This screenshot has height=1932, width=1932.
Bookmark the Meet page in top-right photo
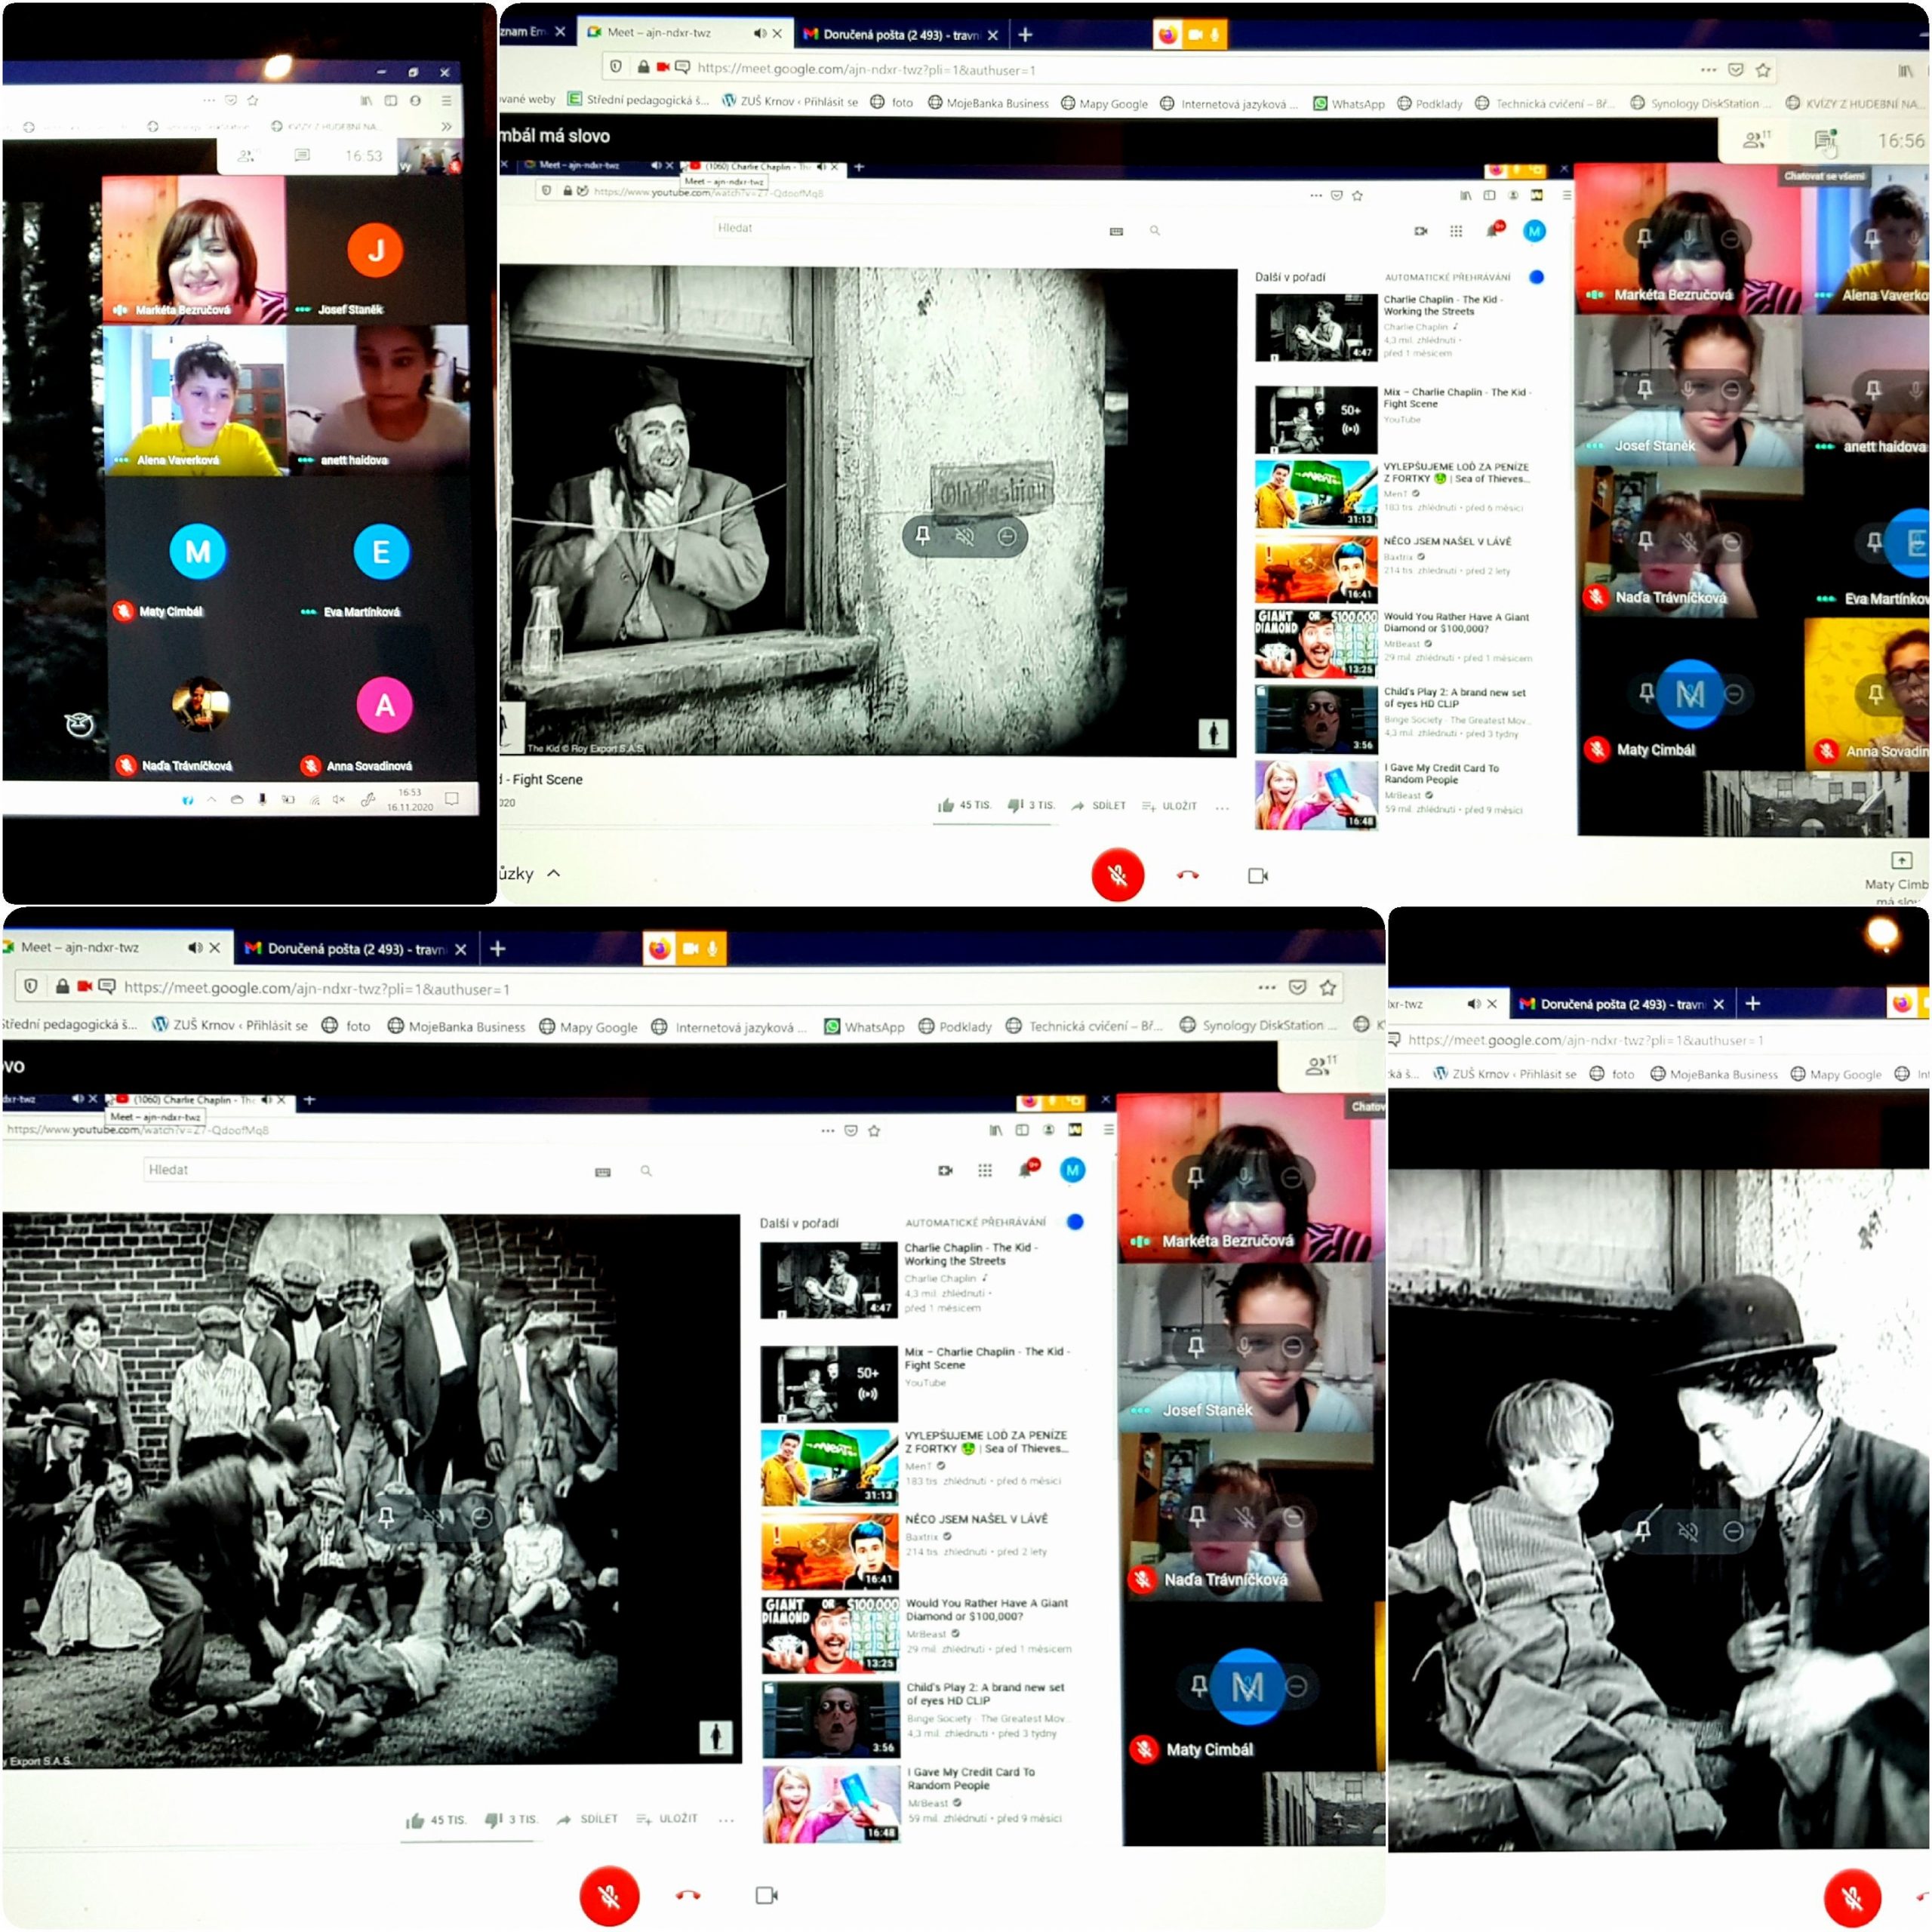1763,70
